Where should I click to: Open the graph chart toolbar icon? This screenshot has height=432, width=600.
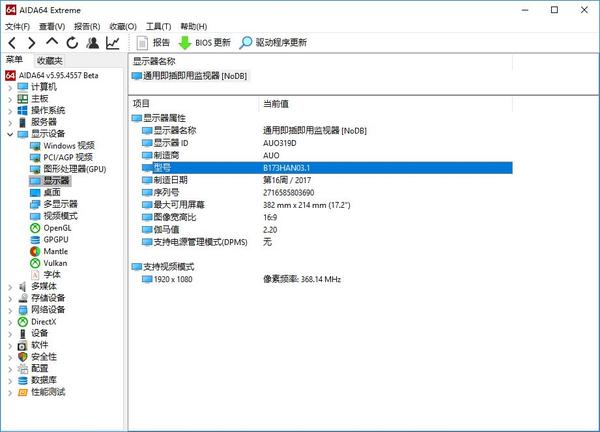coord(113,43)
